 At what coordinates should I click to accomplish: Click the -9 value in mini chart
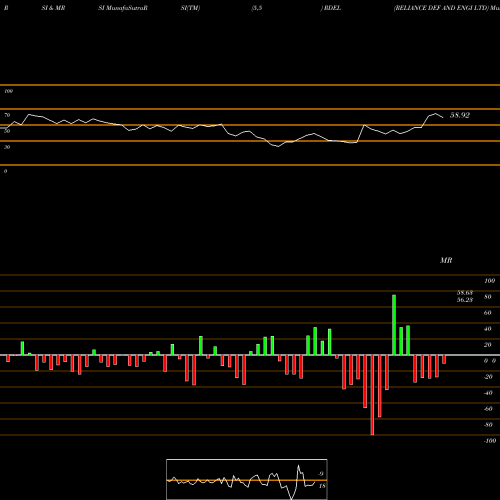[320, 474]
